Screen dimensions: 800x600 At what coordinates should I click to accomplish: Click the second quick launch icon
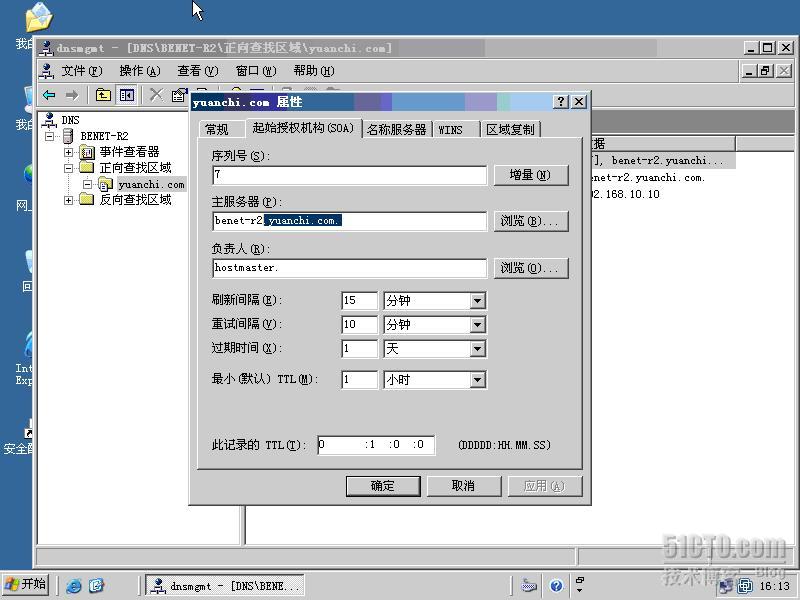[96, 585]
